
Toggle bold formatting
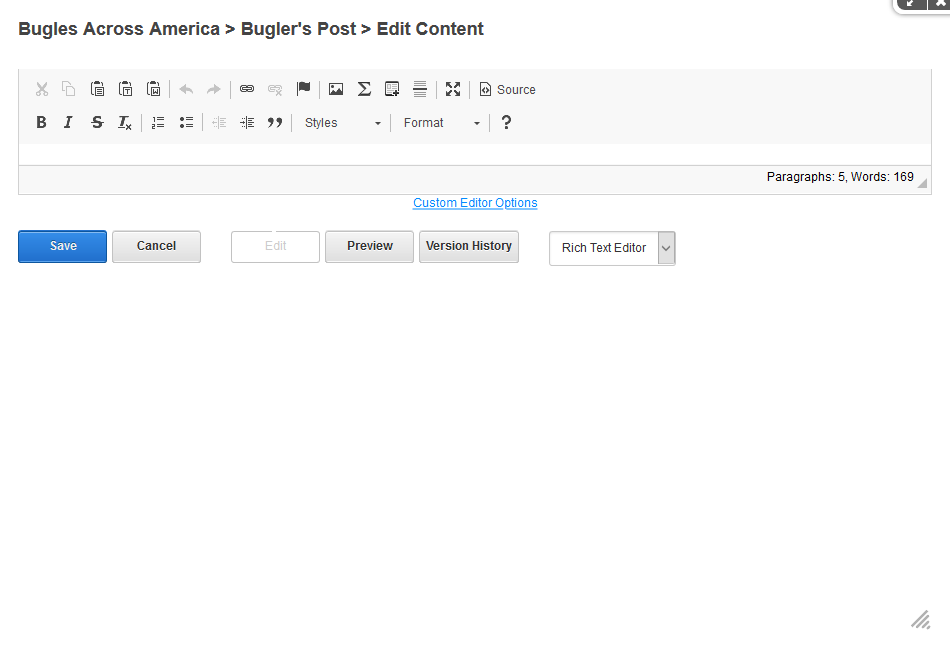(41, 122)
